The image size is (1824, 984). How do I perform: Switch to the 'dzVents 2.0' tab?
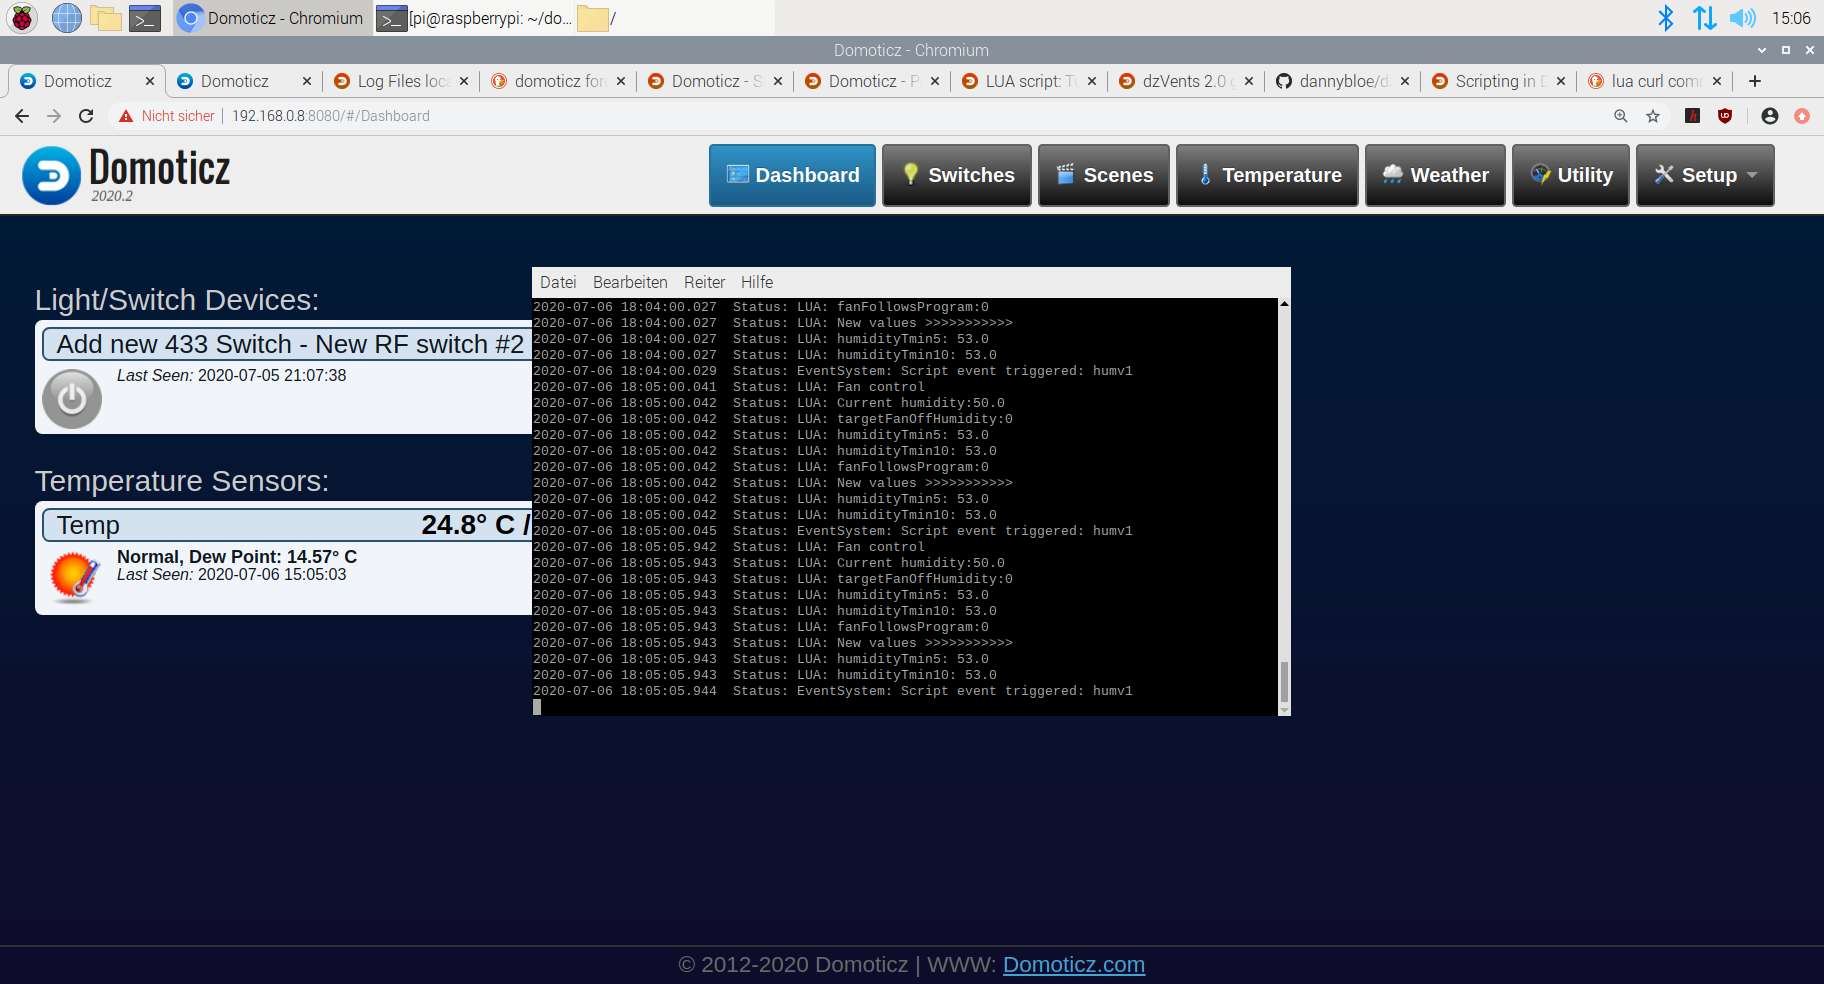point(1185,81)
